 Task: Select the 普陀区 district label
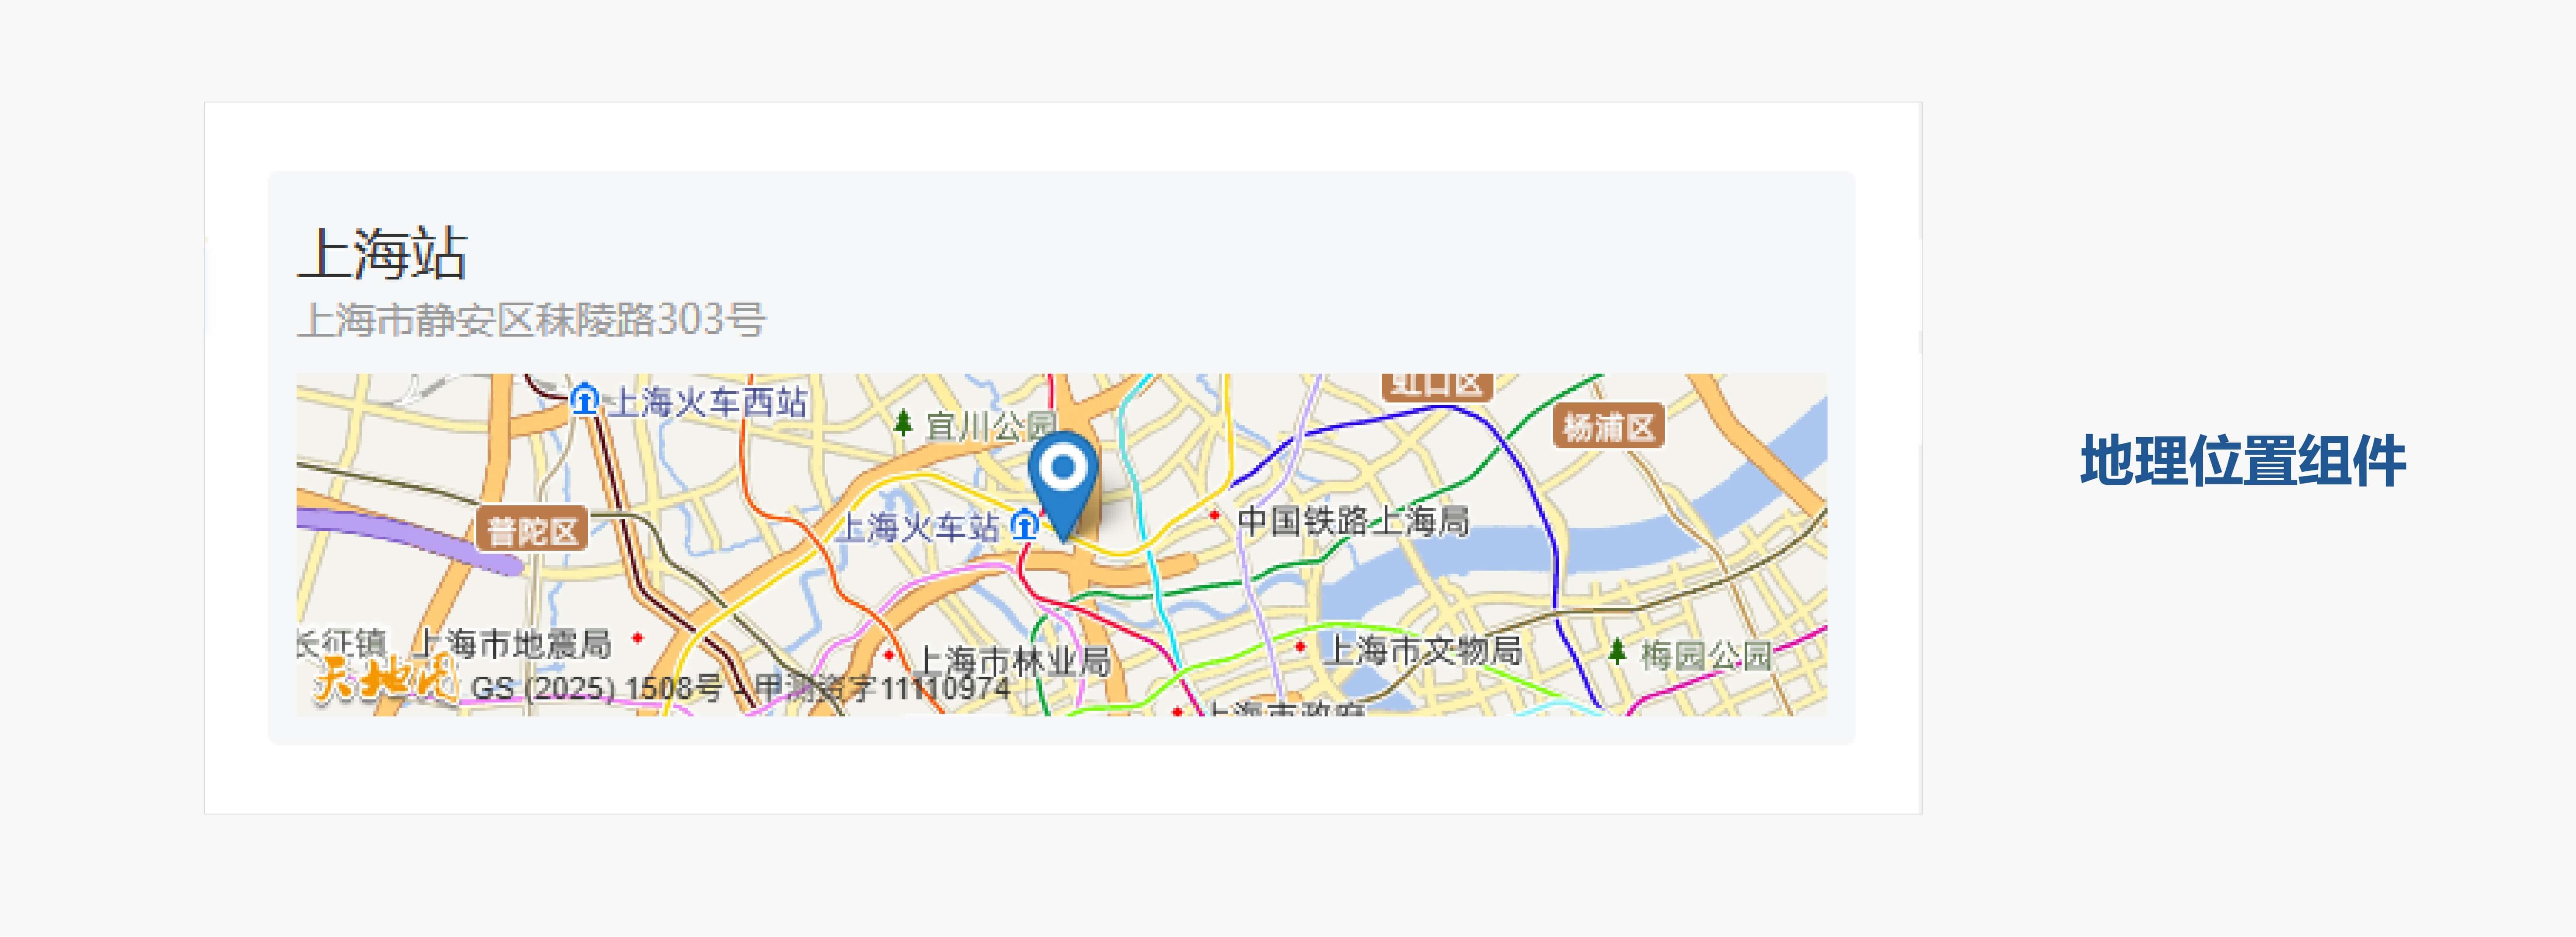click(532, 530)
